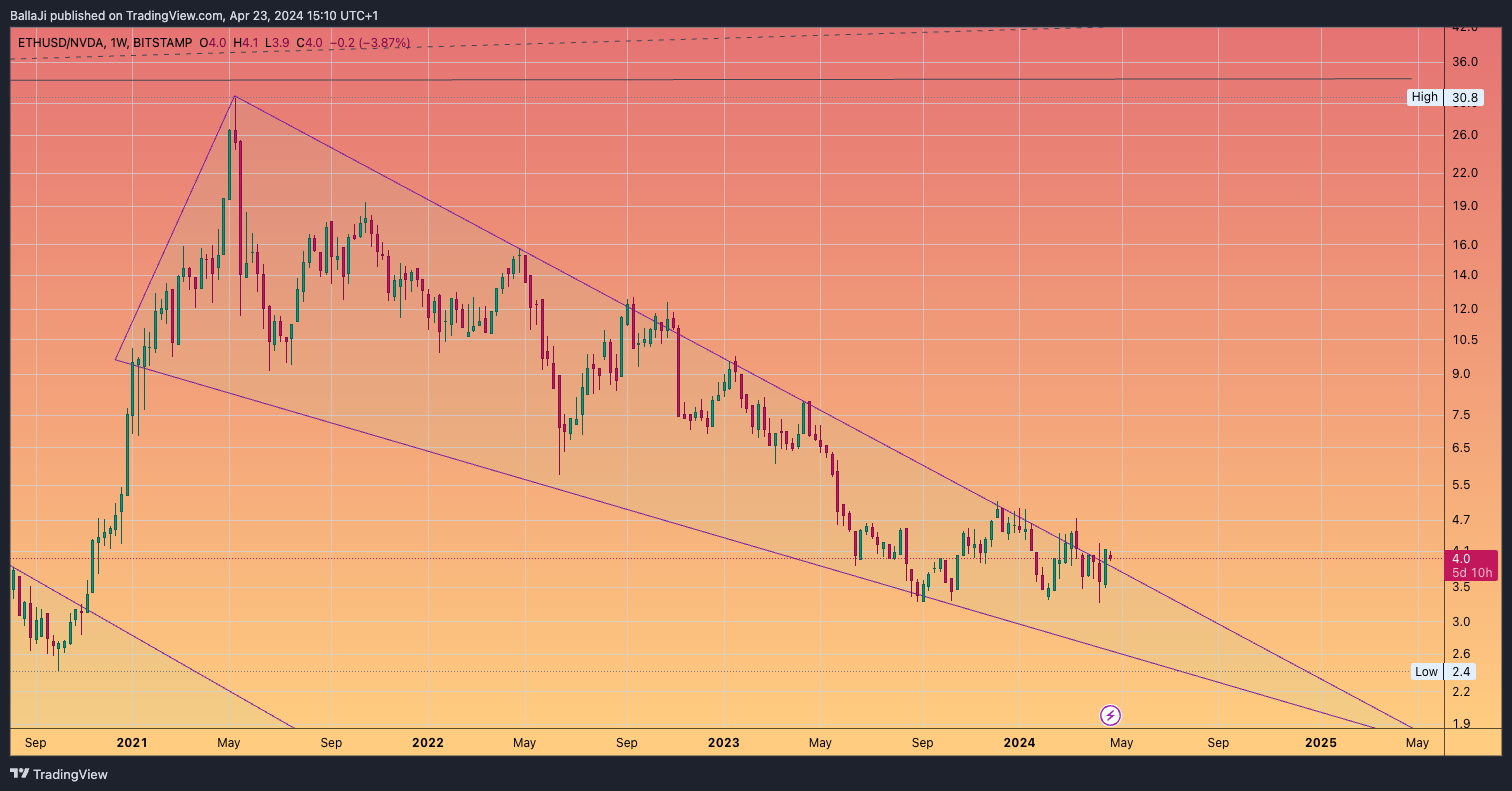Click the 7.5 price axis label

pos(1461,415)
